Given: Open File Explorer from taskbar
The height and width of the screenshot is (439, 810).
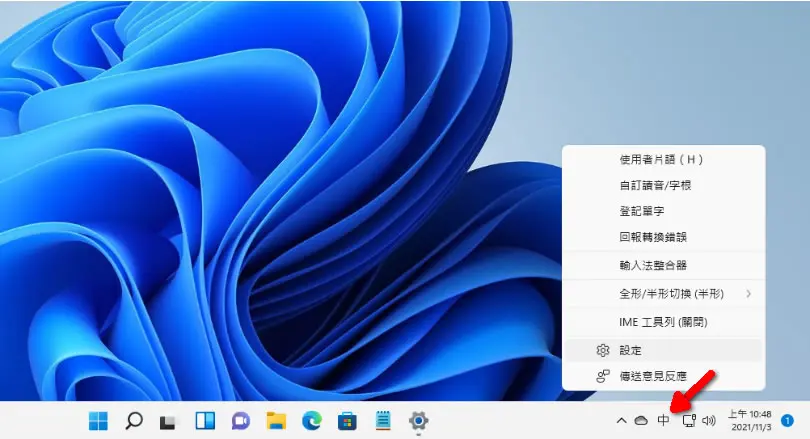Looking at the screenshot, I should (276, 421).
